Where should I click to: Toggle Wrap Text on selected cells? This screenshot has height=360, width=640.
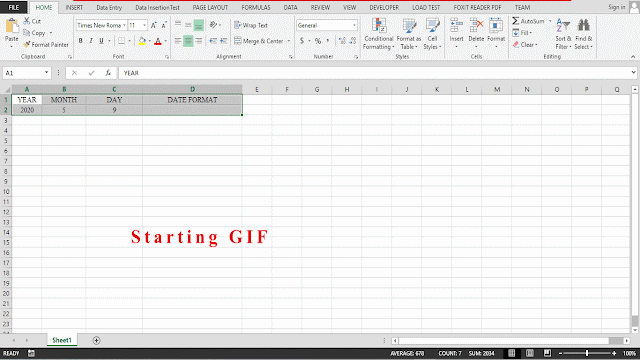(x=251, y=25)
